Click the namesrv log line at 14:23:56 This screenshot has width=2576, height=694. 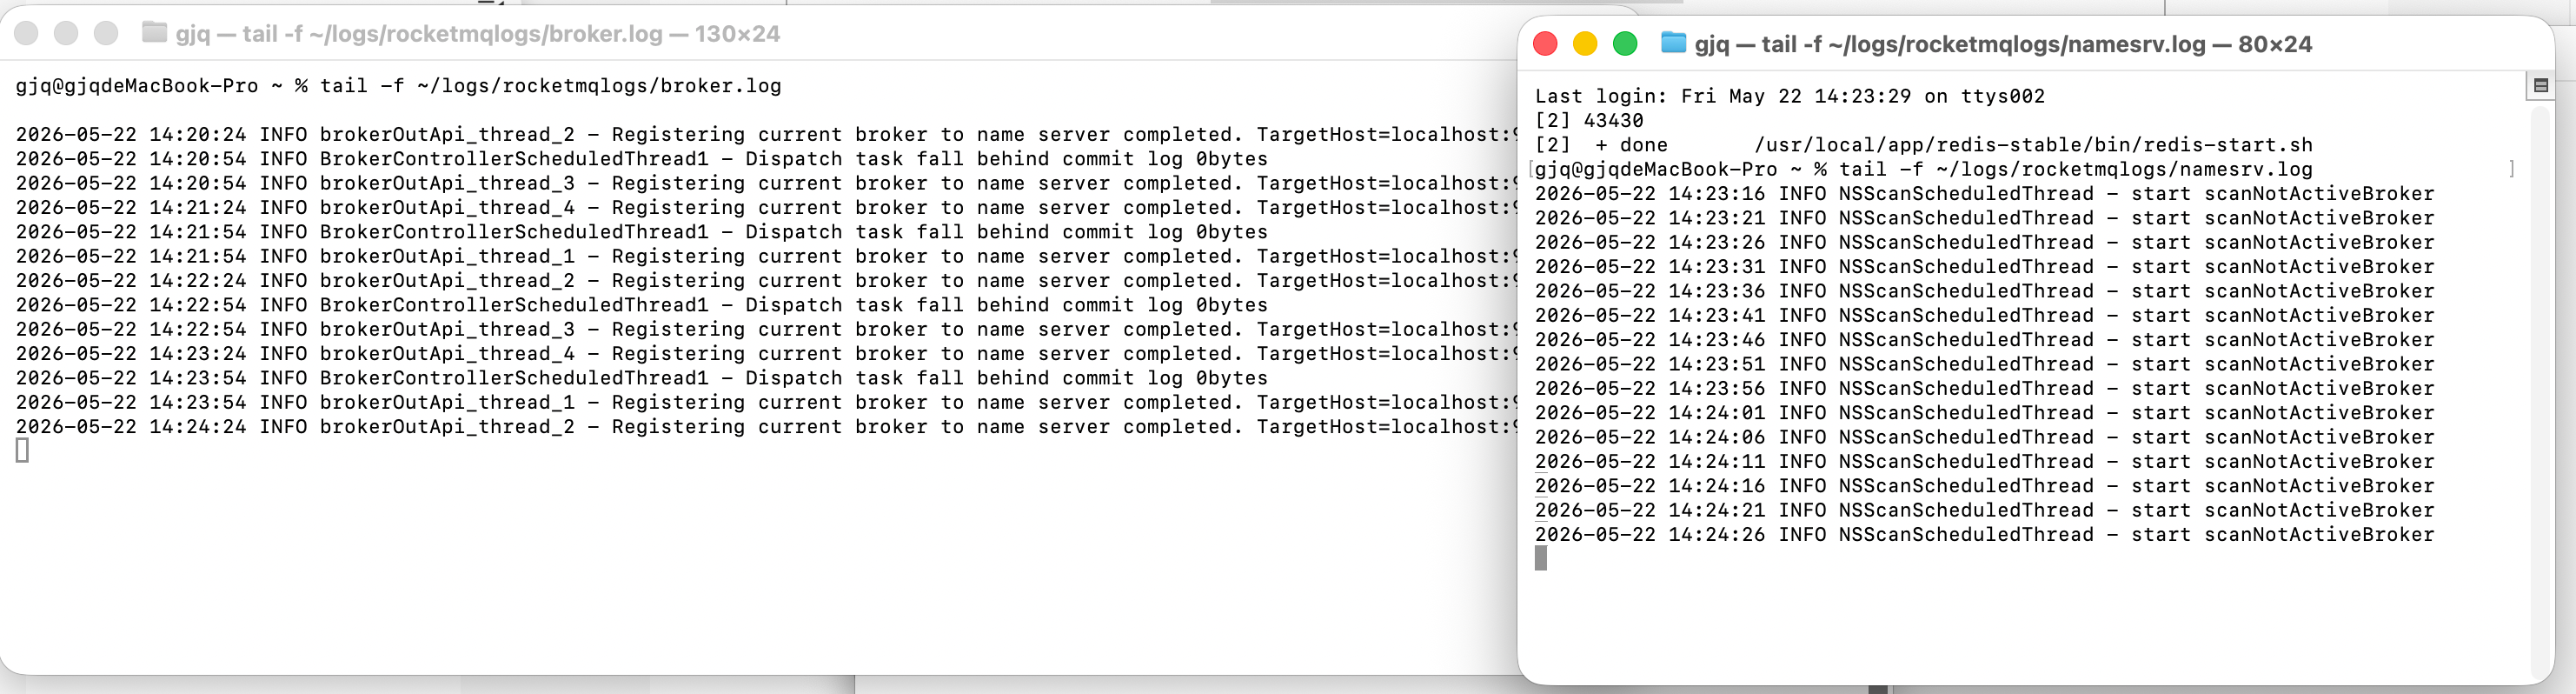pyautogui.click(x=1984, y=388)
